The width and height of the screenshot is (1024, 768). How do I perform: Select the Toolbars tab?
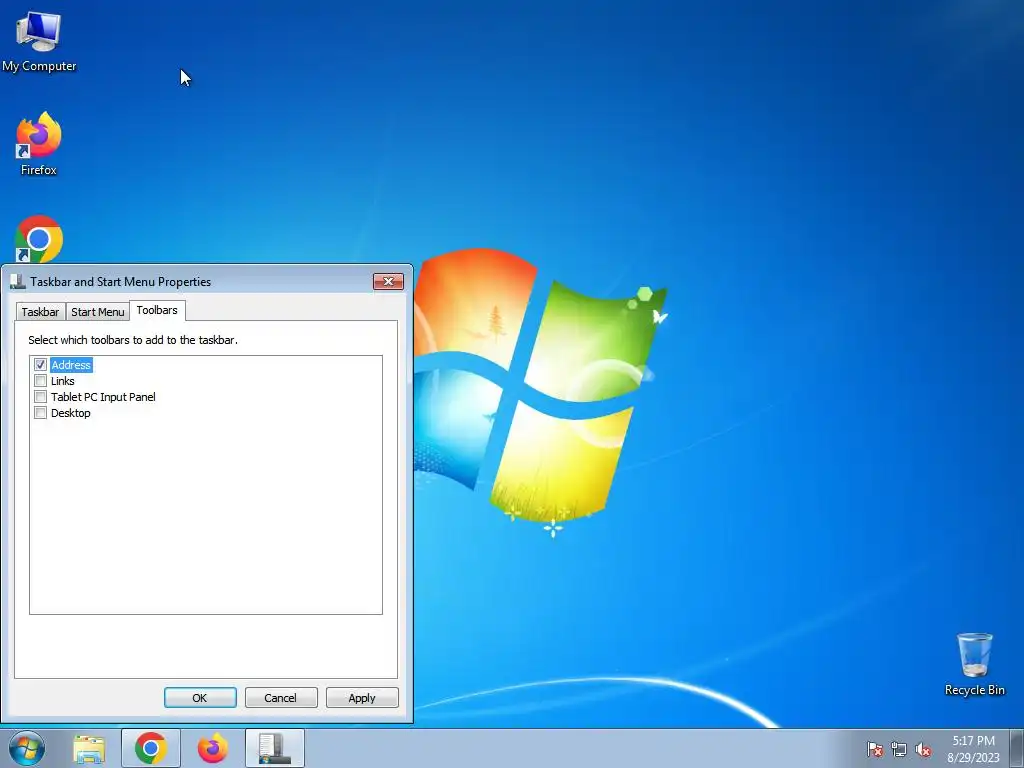(x=157, y=310)
